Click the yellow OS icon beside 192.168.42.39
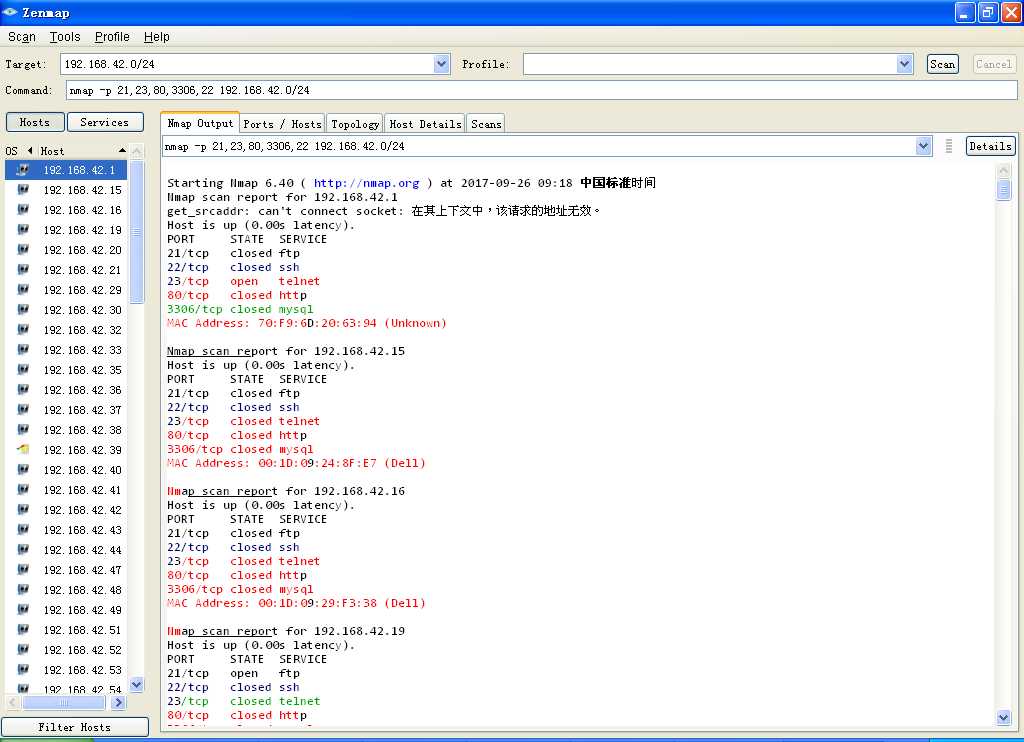Image resolution: width=1024 pixels, height=742 pixels. [23, 450]
